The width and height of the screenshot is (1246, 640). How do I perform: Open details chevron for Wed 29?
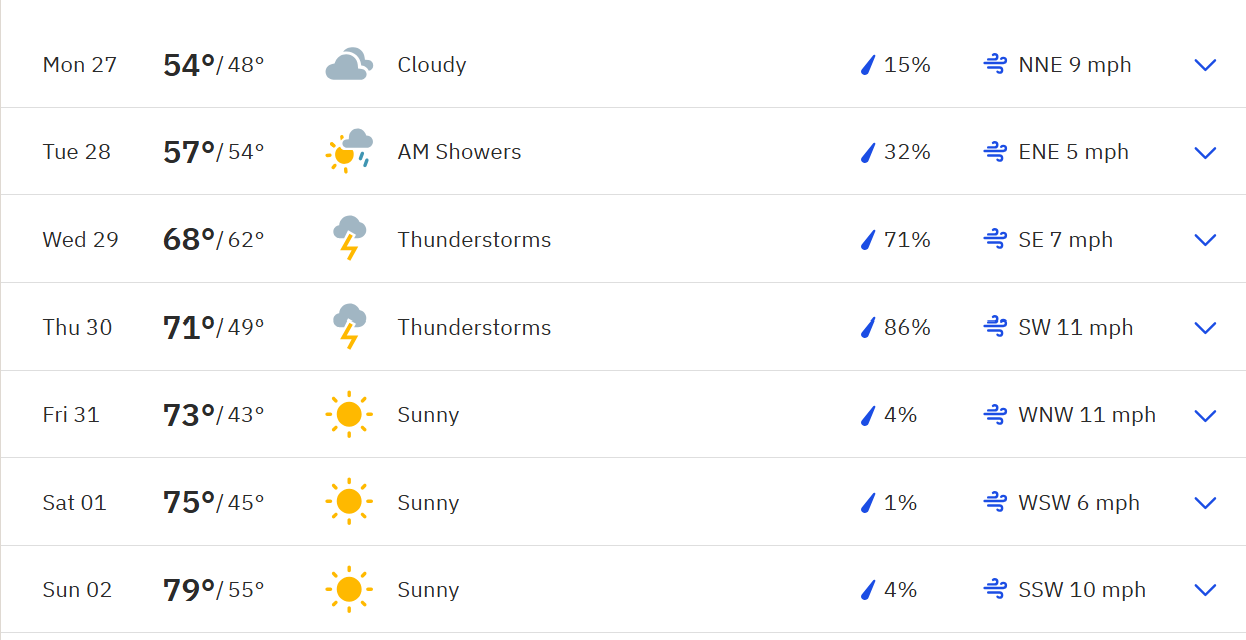click(1205, 240)
